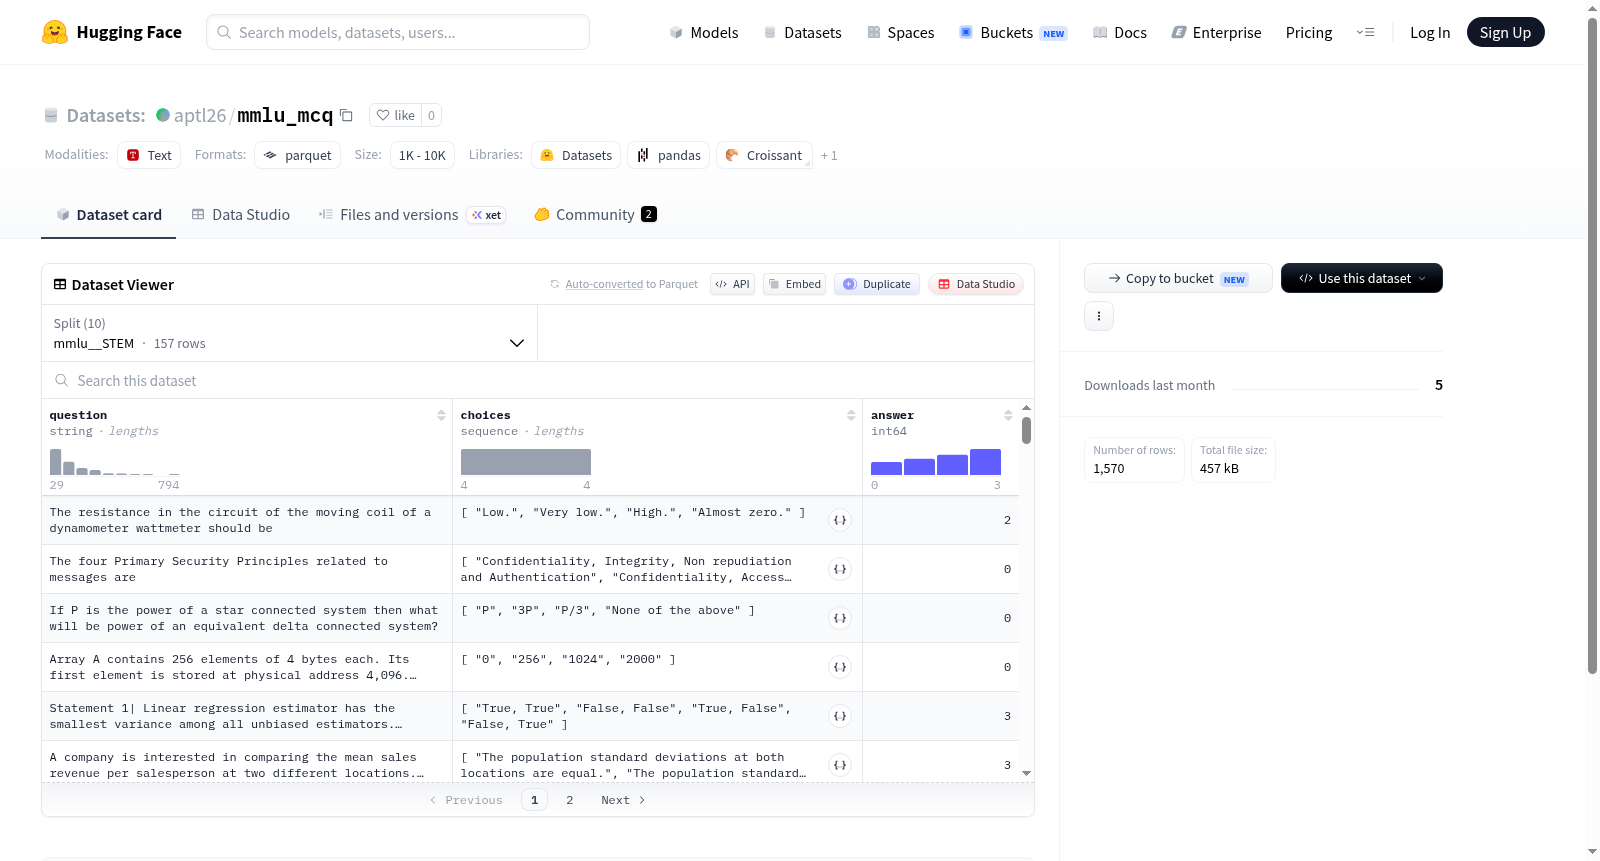Click the Duplicate button
The height and width of the screenshot is (861, 1600).
[877, 284]
